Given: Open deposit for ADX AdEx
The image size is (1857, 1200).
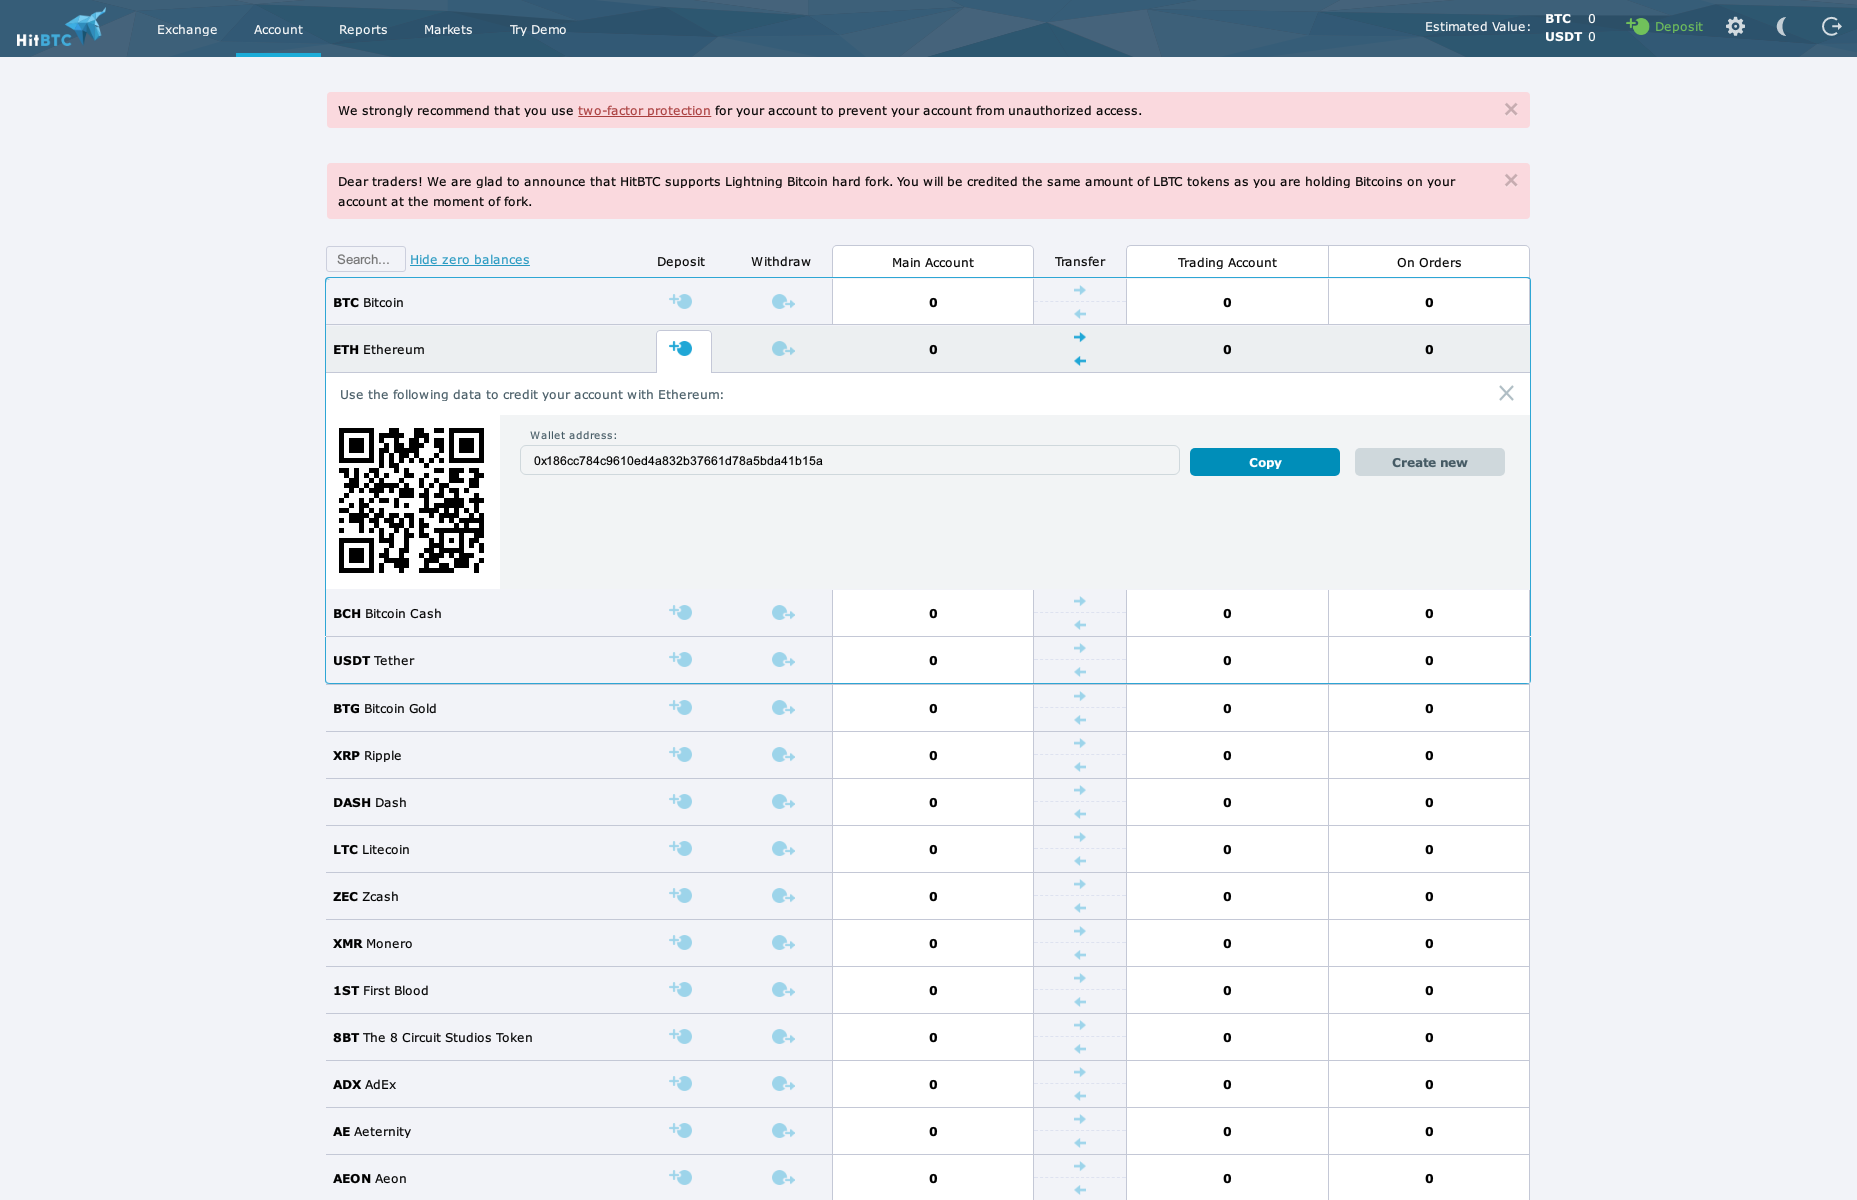Looking at the screenshot, I should click(681, 1083).
